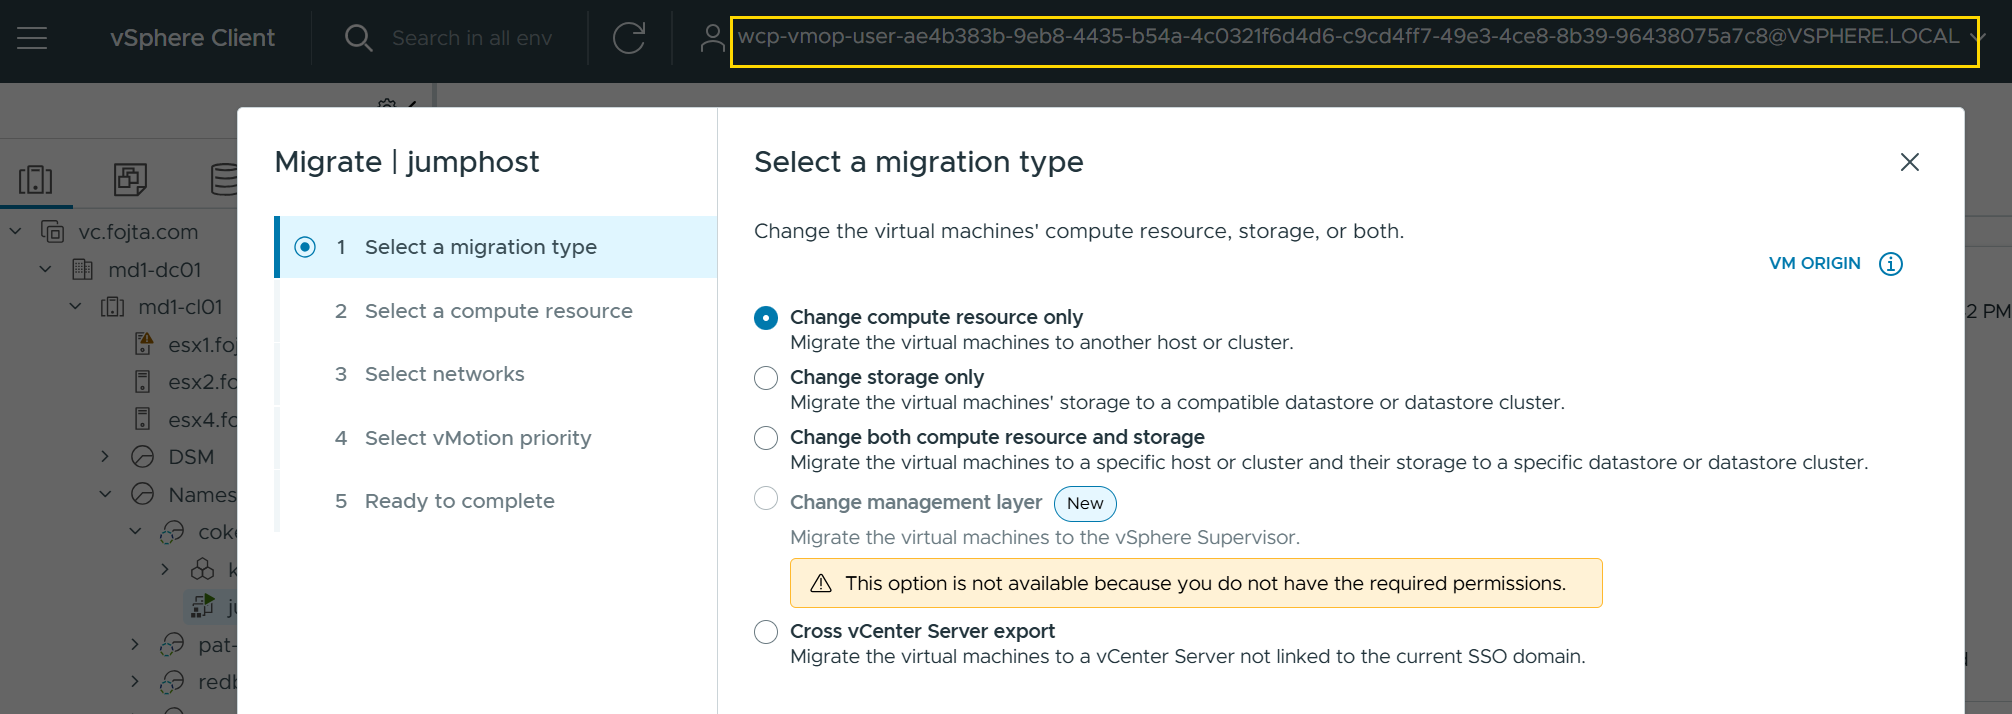Click the Search in all environments field

(x=472, y=38)
